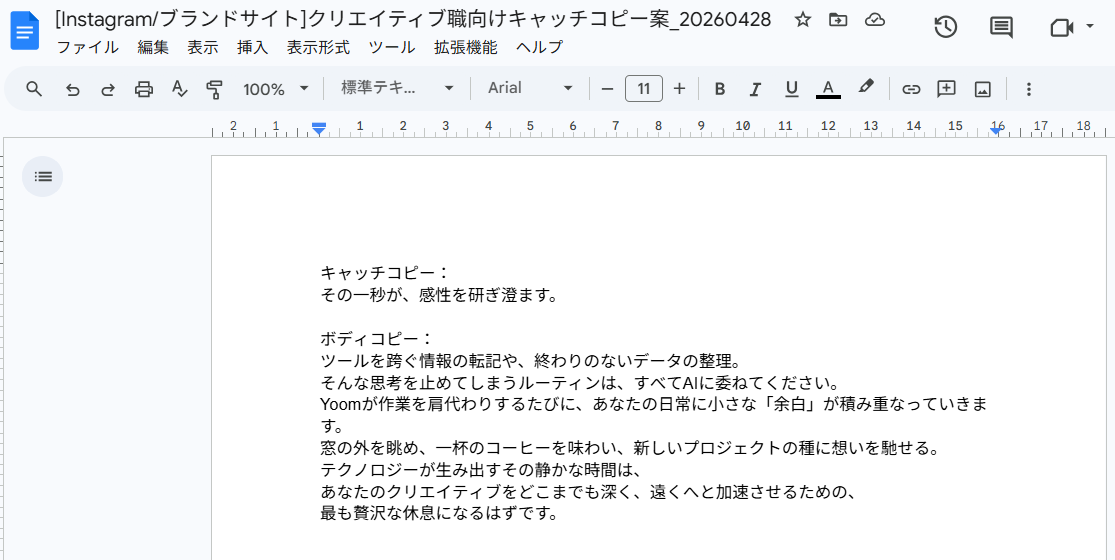1115x560 pixels.
Task: Move document to a folder
Action: click(x=838, y=21)
